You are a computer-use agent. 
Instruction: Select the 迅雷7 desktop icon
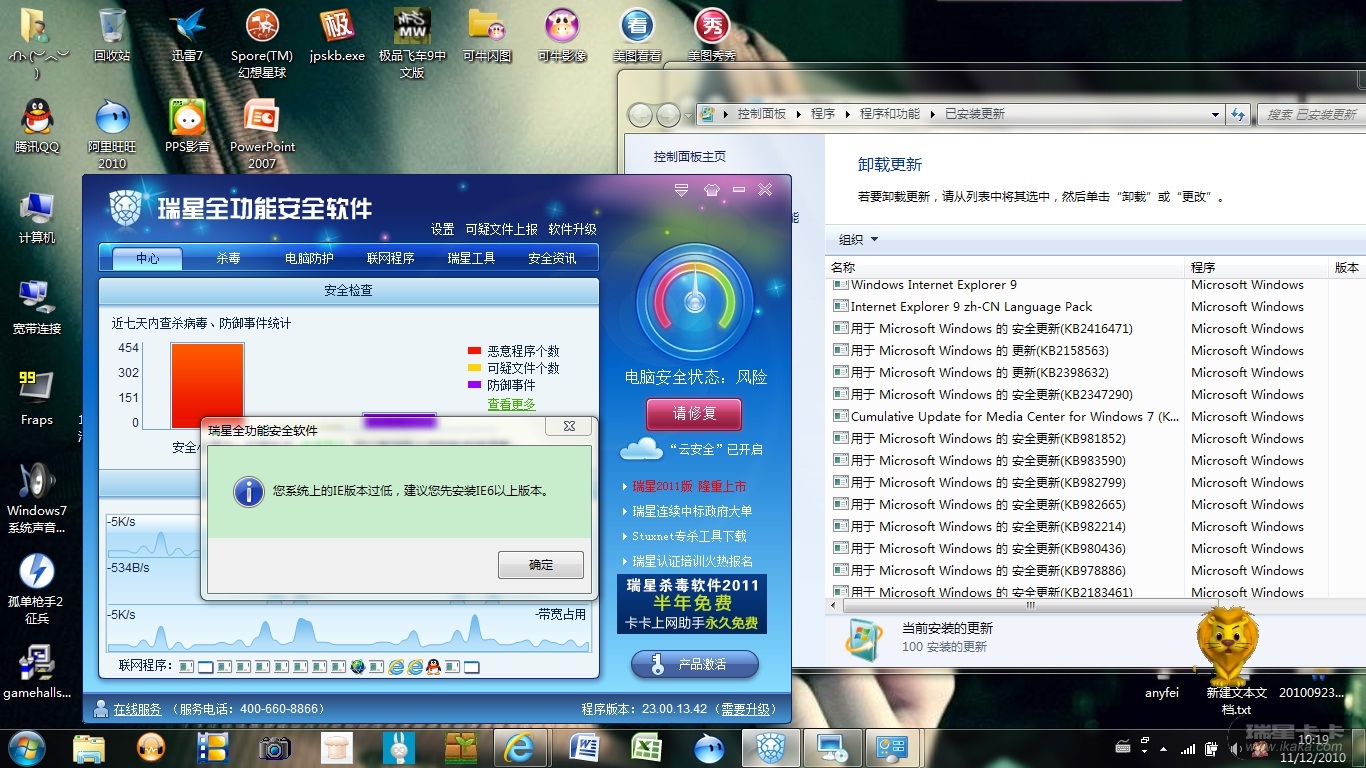pos(187,36)
